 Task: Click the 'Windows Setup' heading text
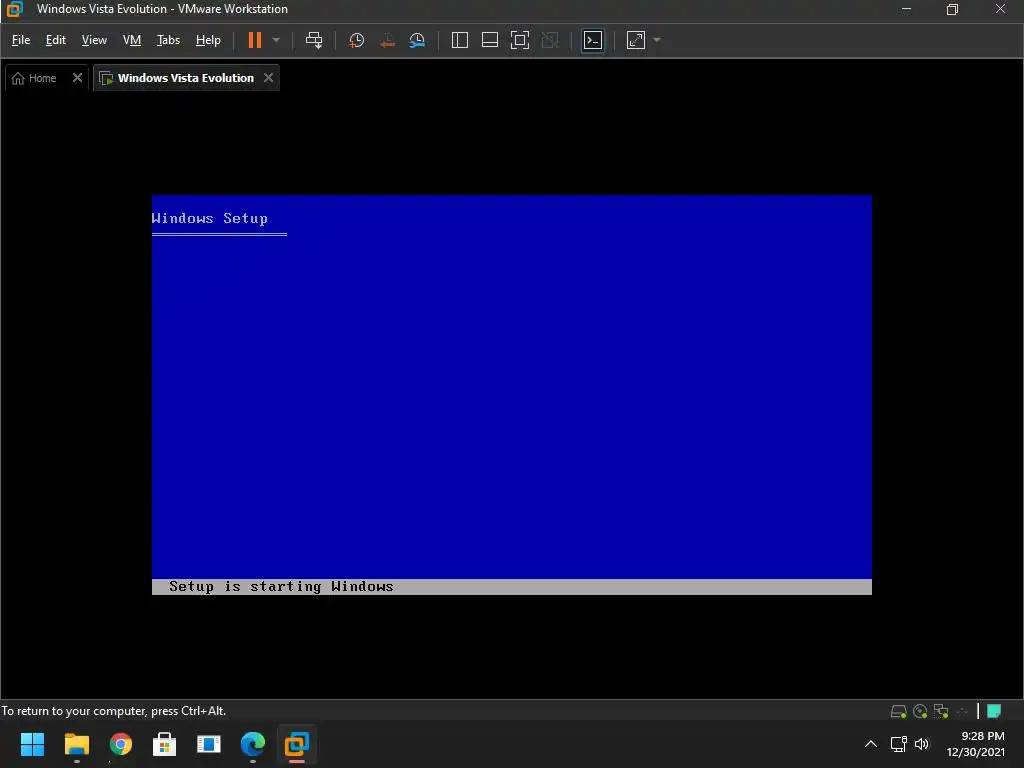[x=210, y=218]
